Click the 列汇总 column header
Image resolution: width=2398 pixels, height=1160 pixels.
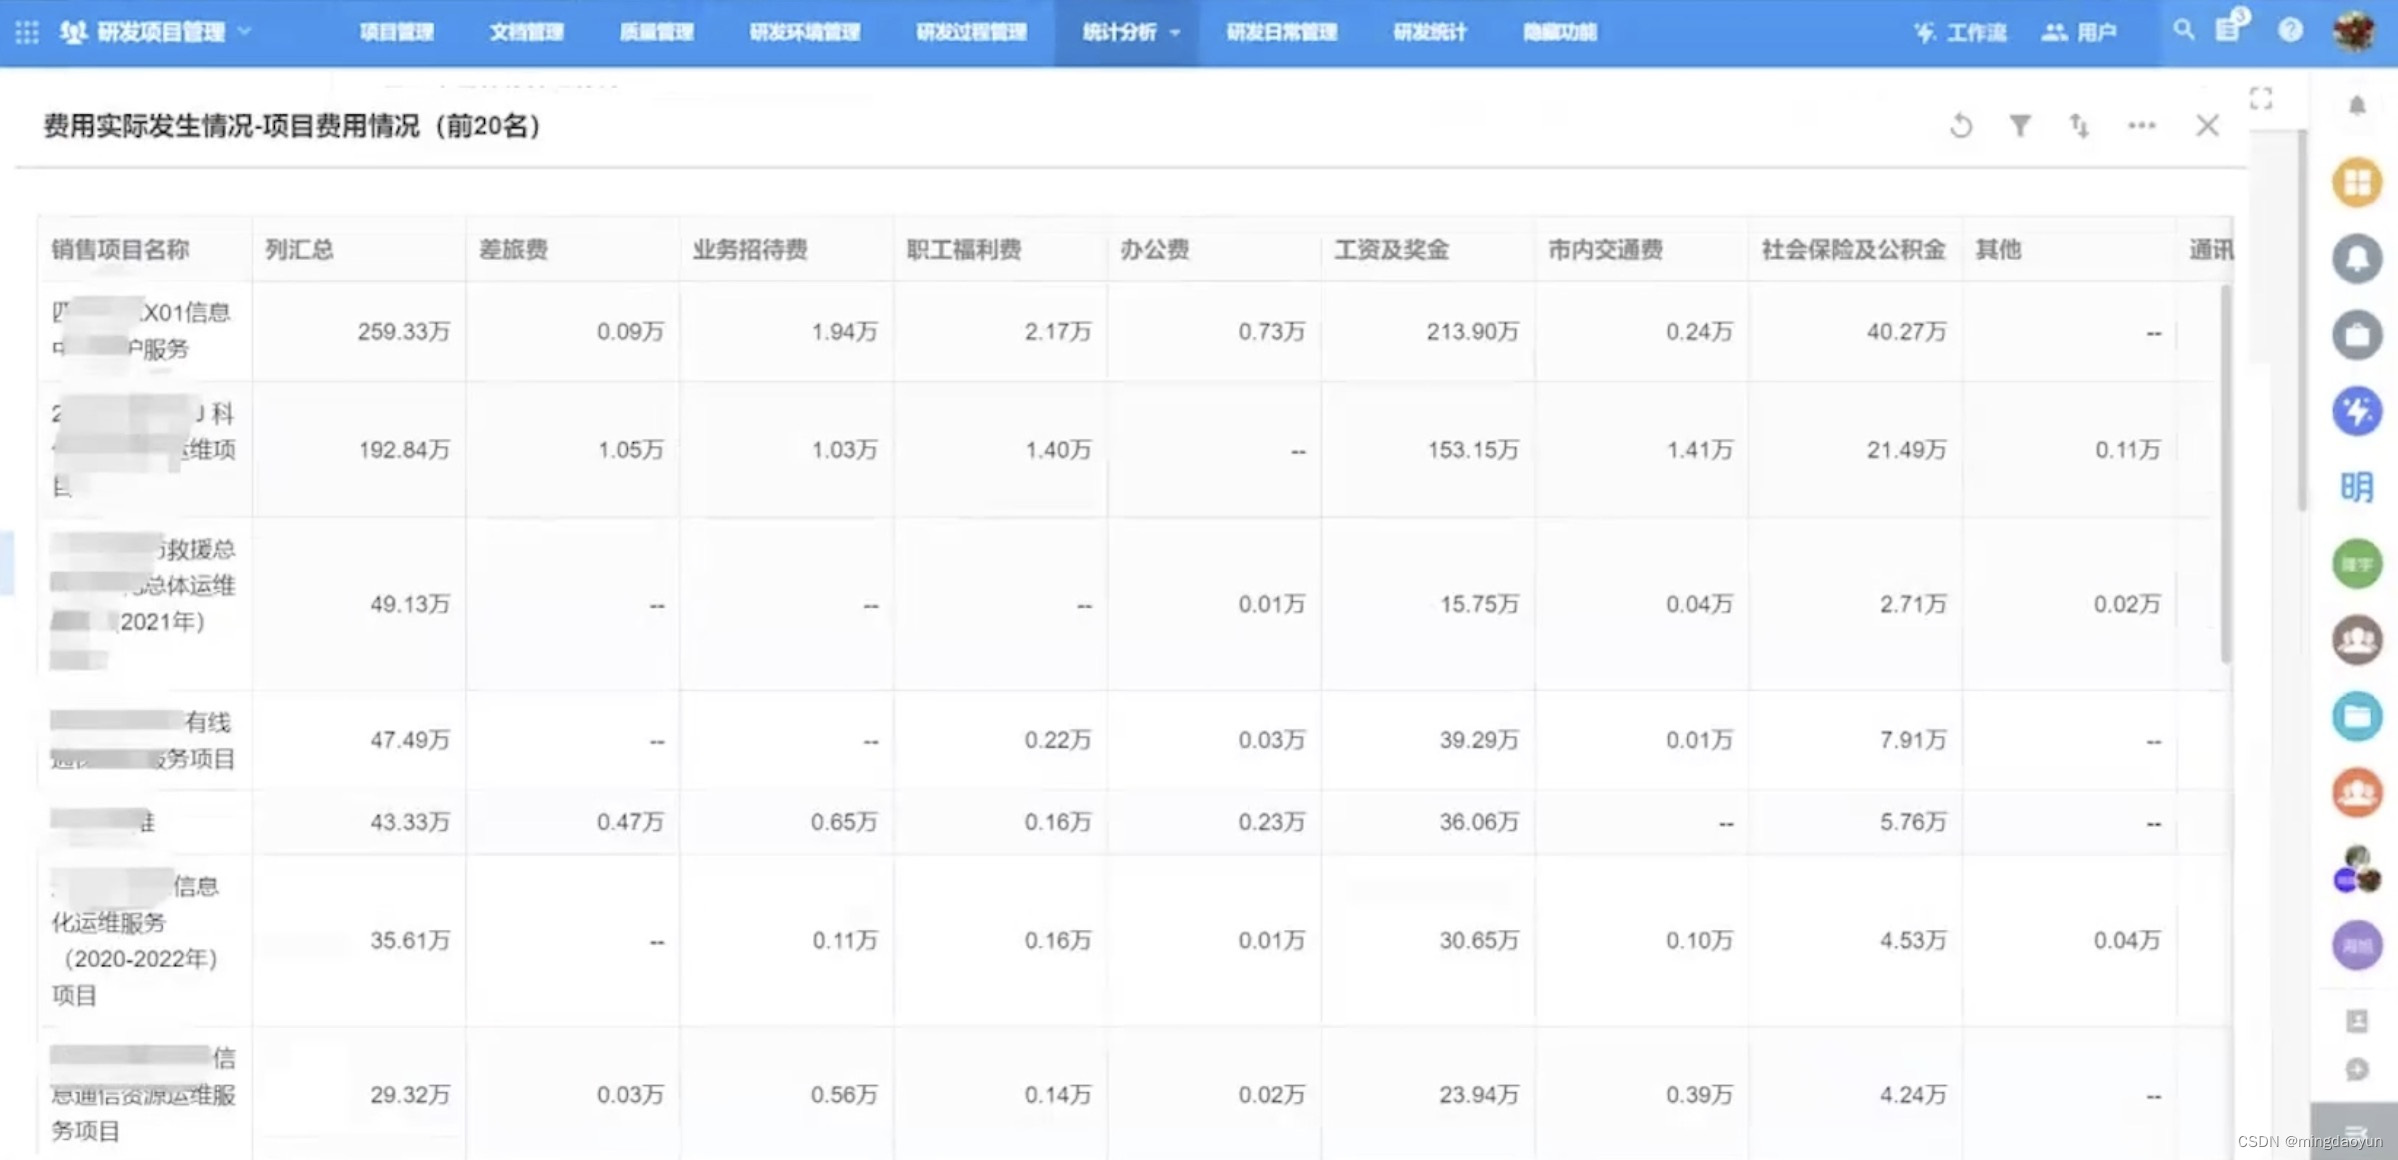[x=299, y=249]
